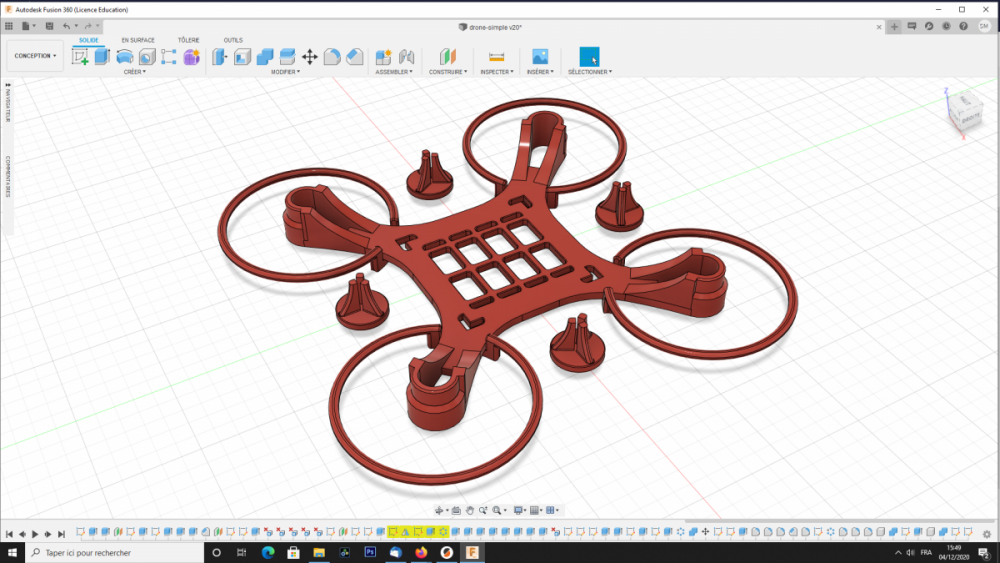Click the insert image icon
The width and height of the screenshot is (1000, 563).
[x=540, y=57]
